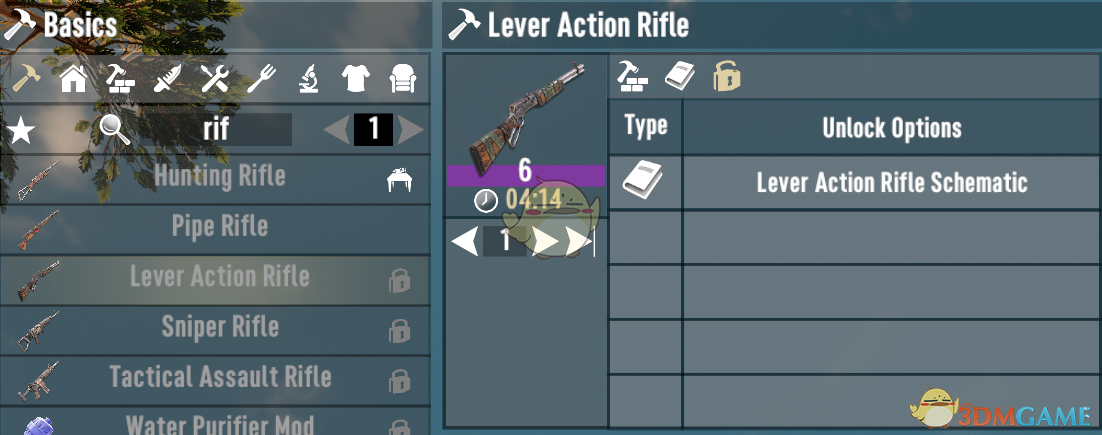Select the hammer-and-bricks construction category
Screen dimensions: 1102x435
click(120, 79)
